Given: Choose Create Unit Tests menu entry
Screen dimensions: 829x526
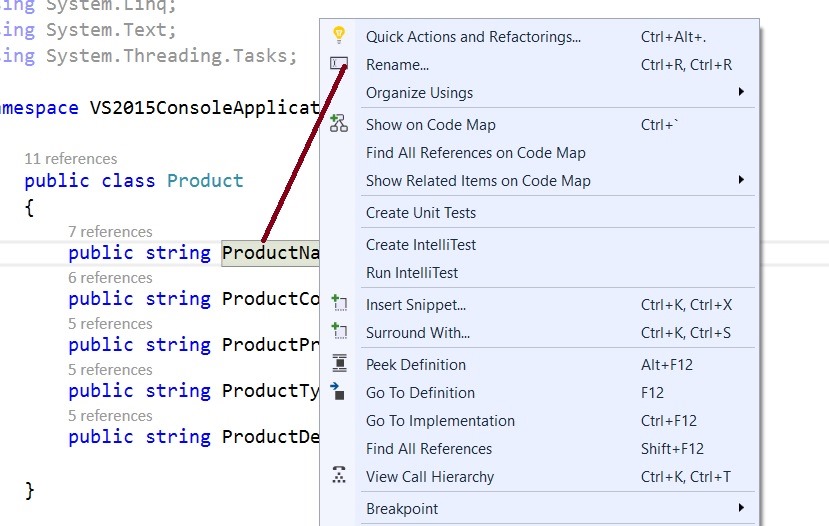Looking at the screenshot, I should click(421, 212).
